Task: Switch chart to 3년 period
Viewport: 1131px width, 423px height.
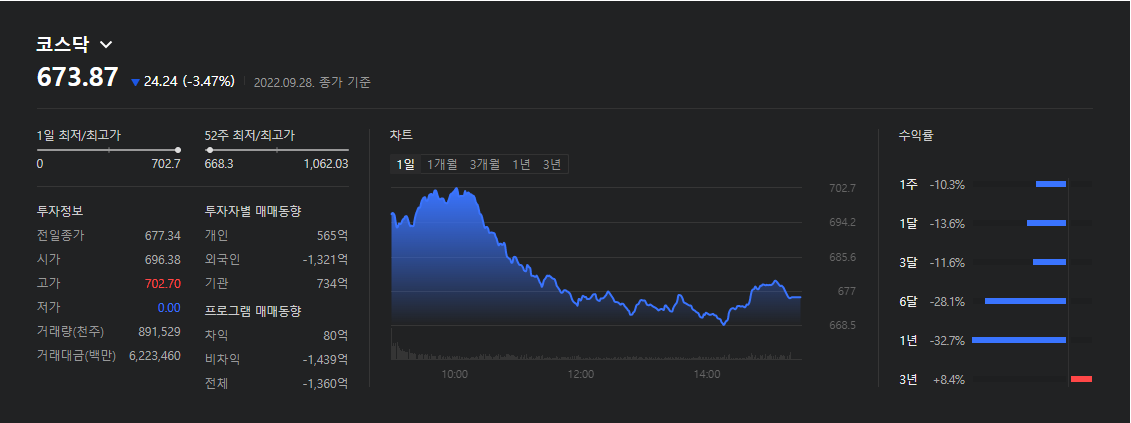Action: [552, 165]
